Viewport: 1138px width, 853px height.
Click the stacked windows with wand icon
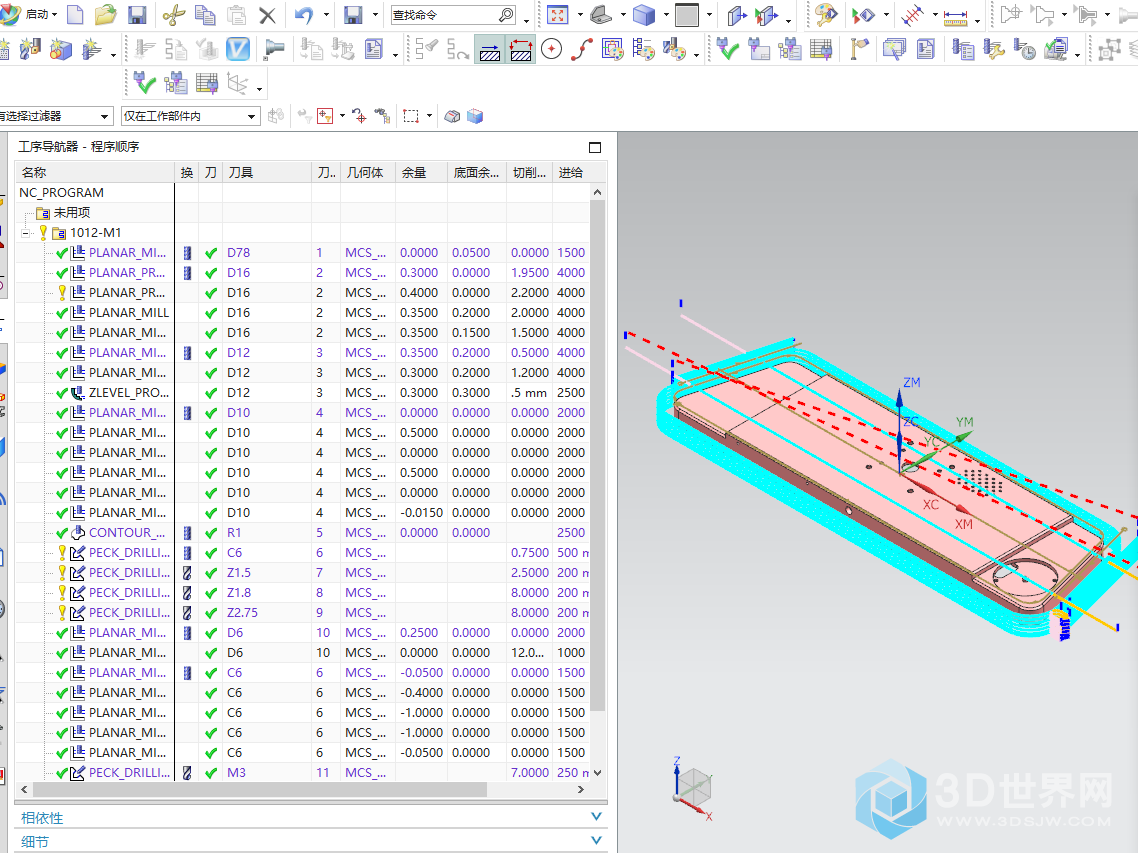click(894, 49)
